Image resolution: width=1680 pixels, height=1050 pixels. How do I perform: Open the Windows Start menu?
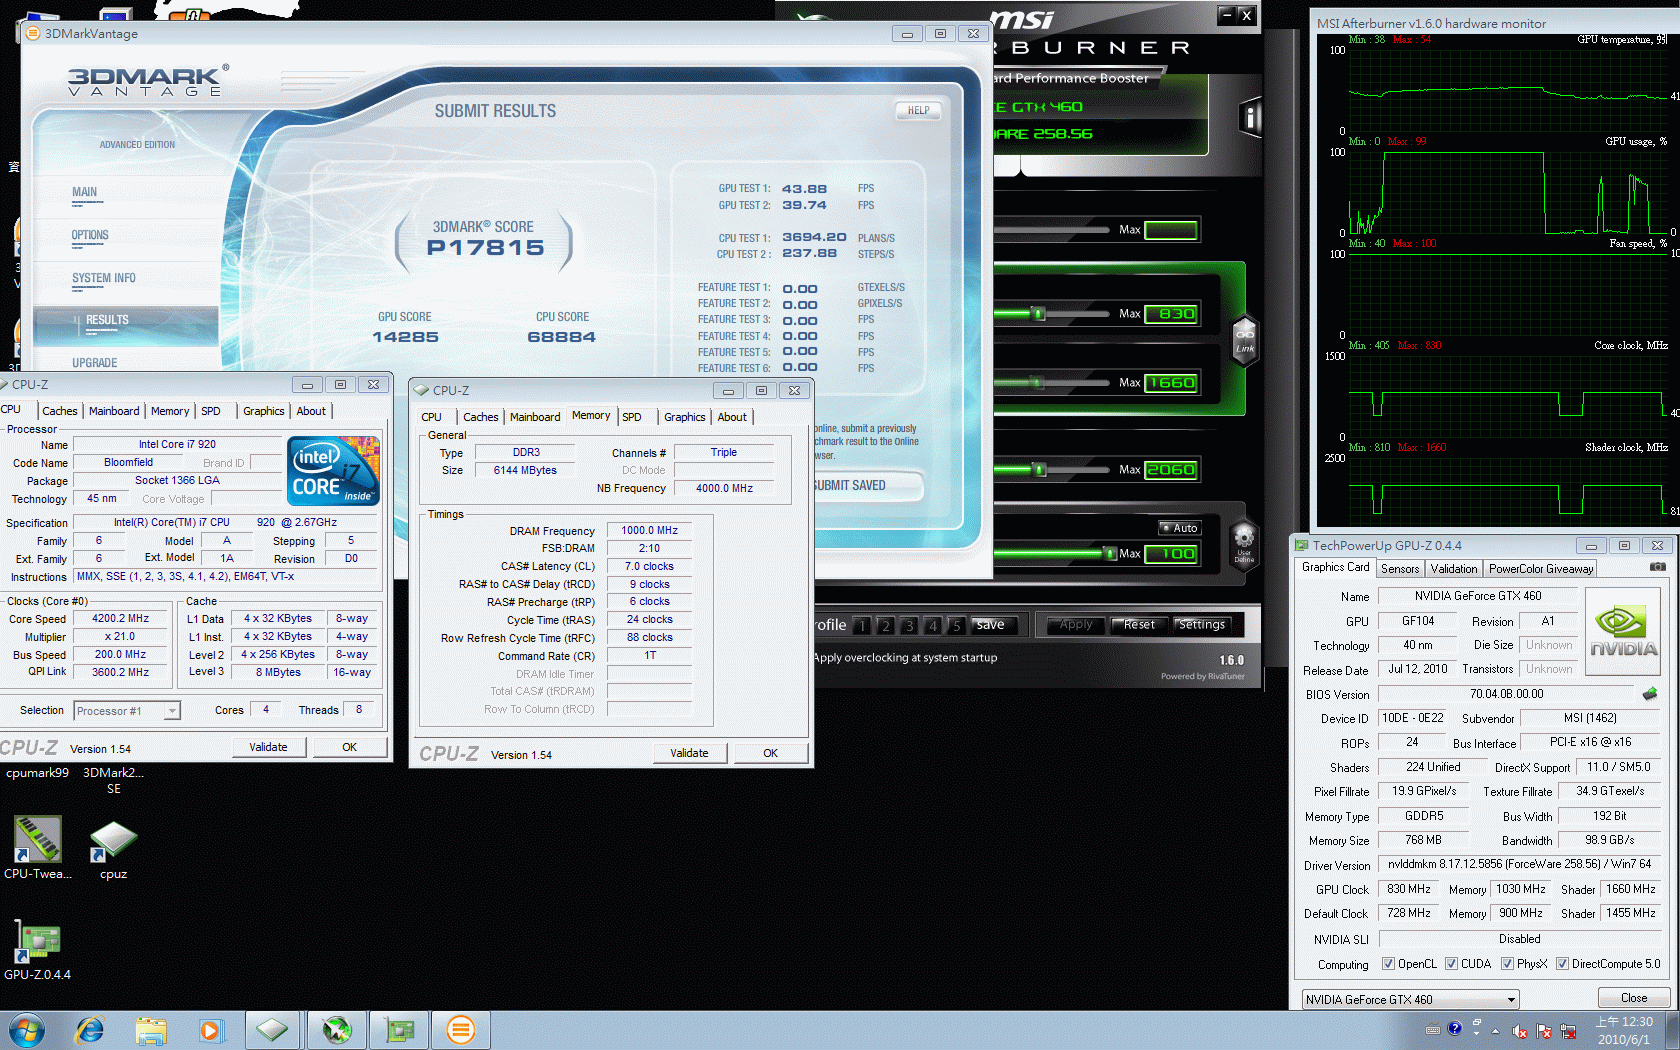click(x=27, y=1030)
